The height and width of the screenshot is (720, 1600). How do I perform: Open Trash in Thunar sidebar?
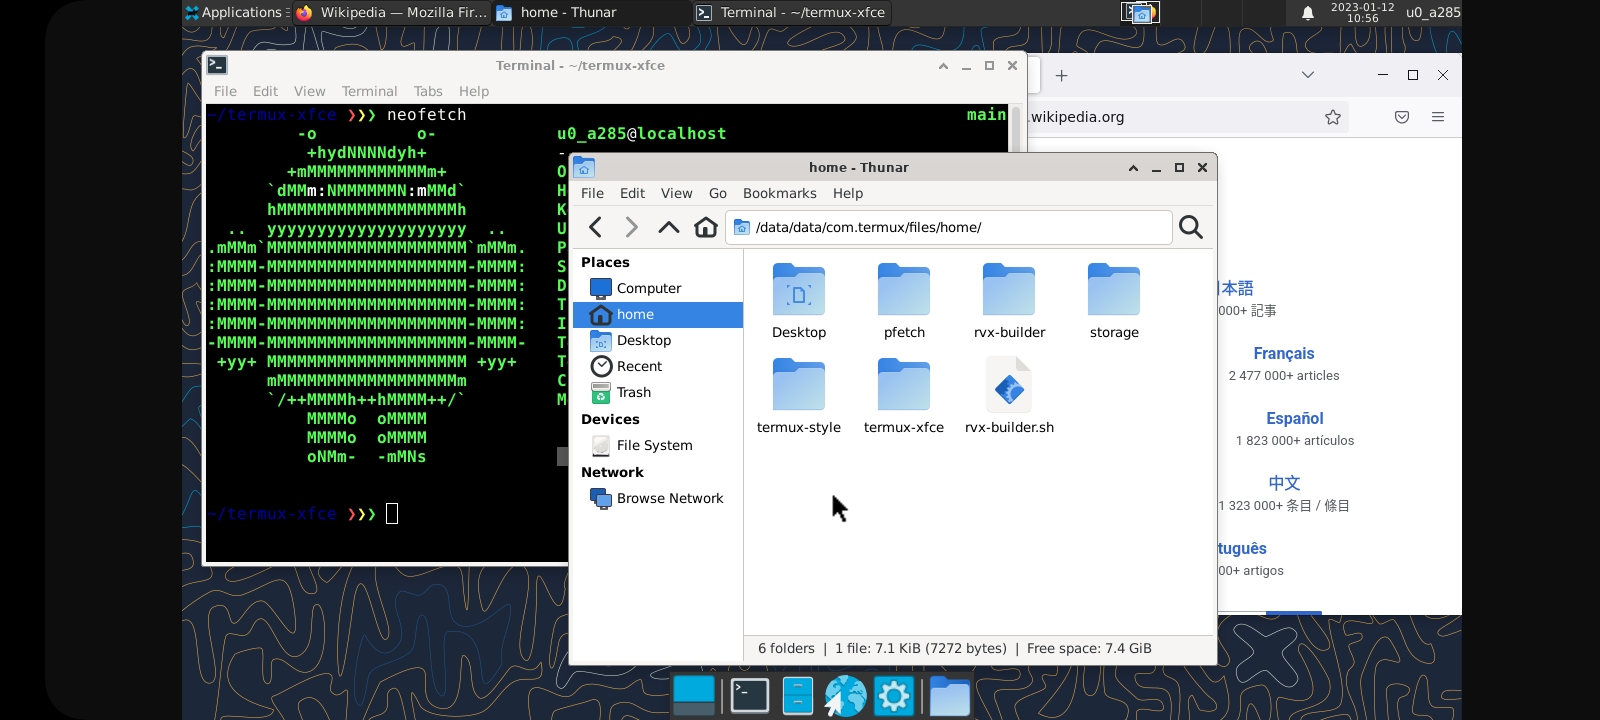click(657, 392)
